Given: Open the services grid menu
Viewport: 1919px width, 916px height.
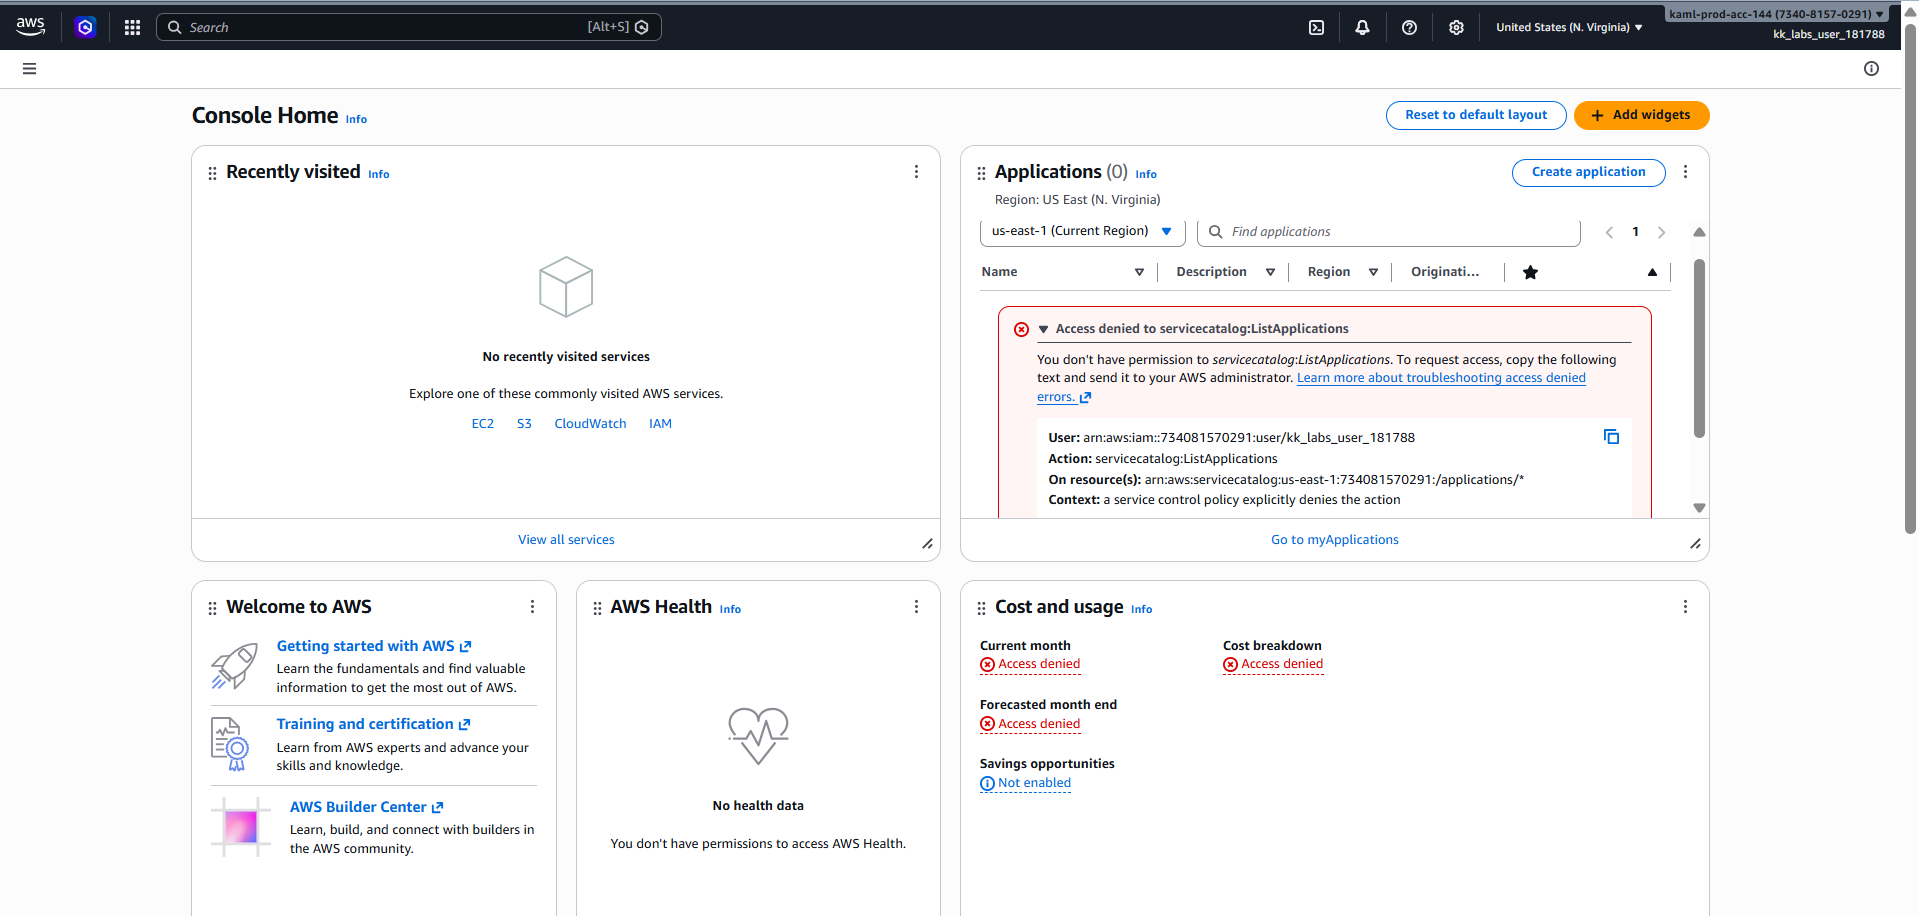Looking at the screenshot, I should coord(132,28).
